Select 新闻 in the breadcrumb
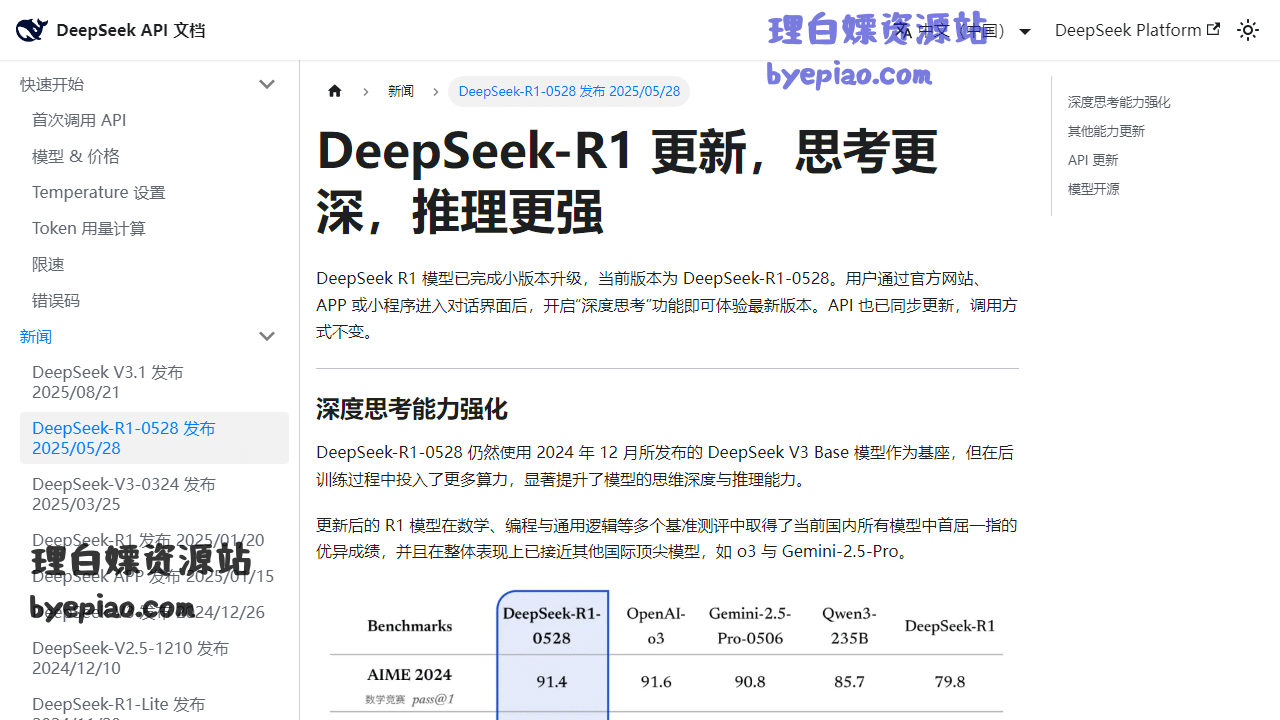 pos(401,91)
